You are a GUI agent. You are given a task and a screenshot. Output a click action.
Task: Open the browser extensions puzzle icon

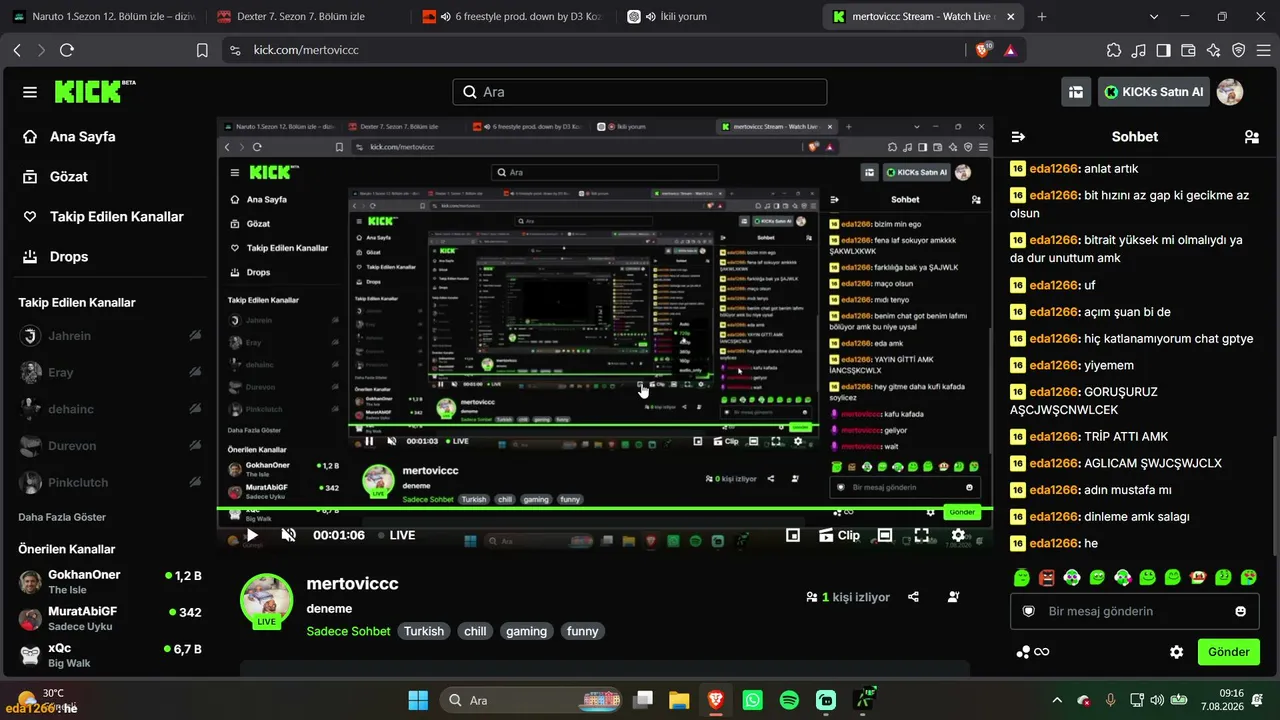[x=1114, y=50]
